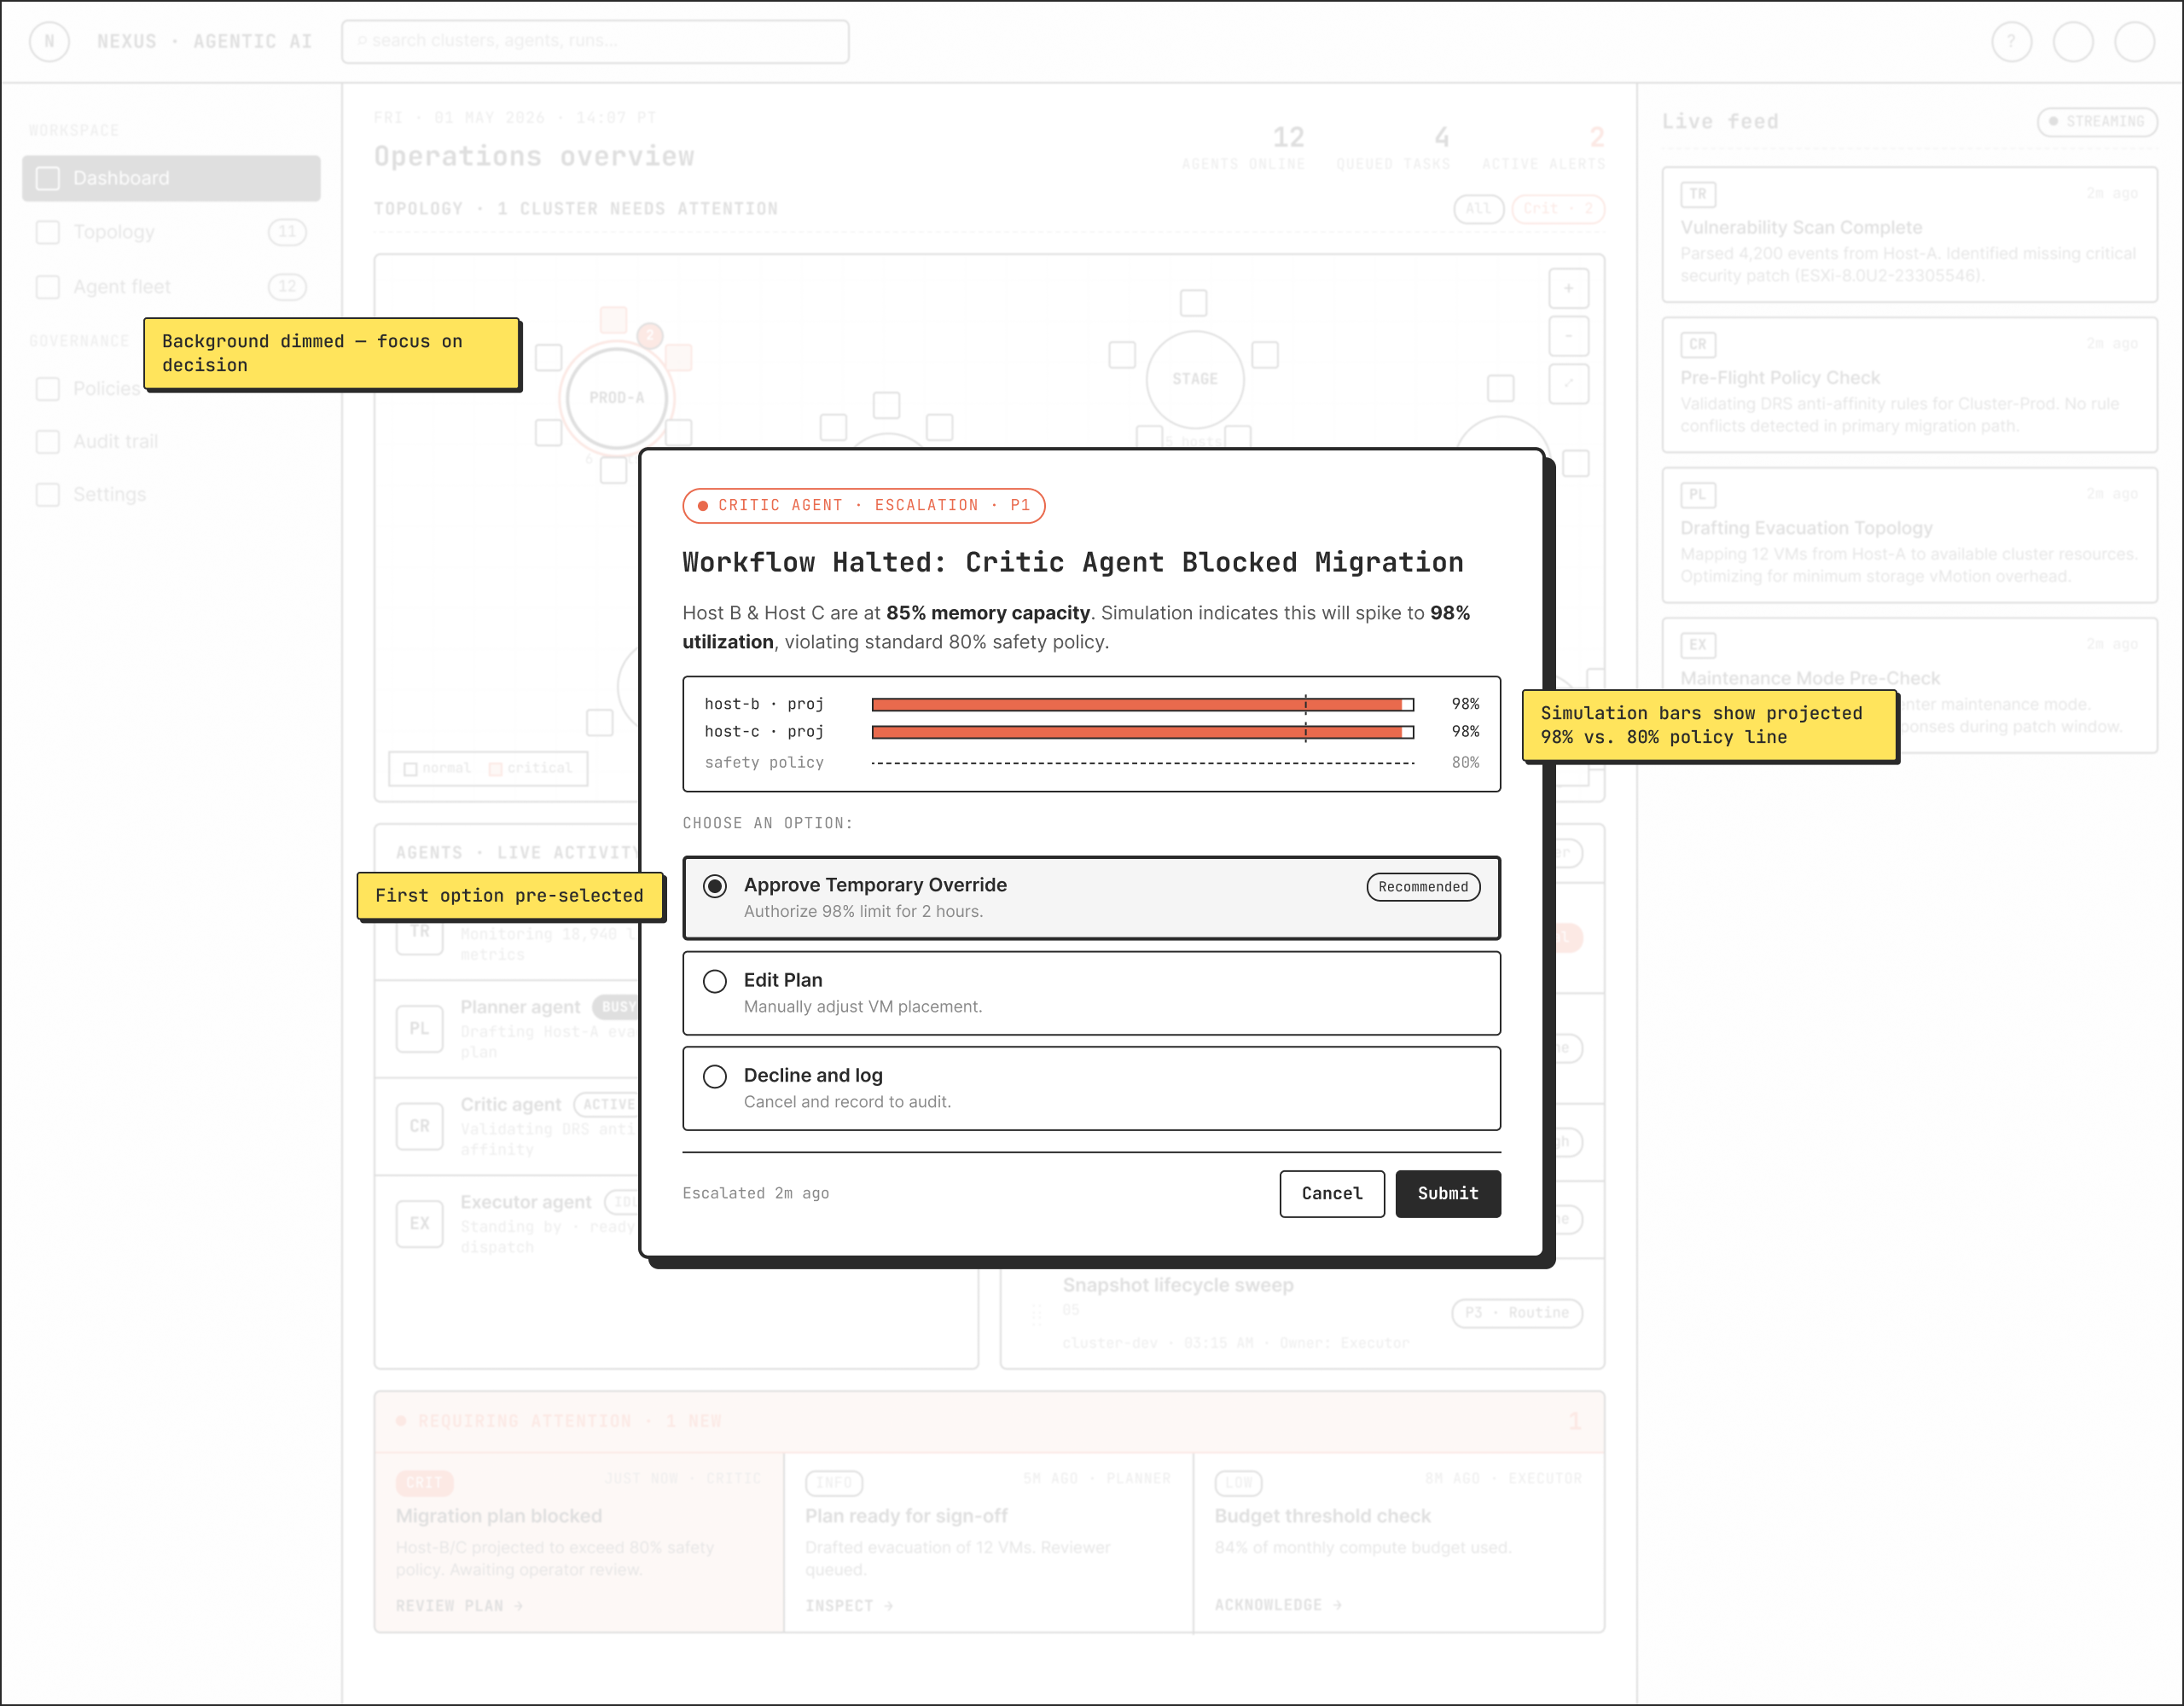Open the Settings sidebar item
This screenshot has width=2184, height=1706.
[x=171, y=494]
